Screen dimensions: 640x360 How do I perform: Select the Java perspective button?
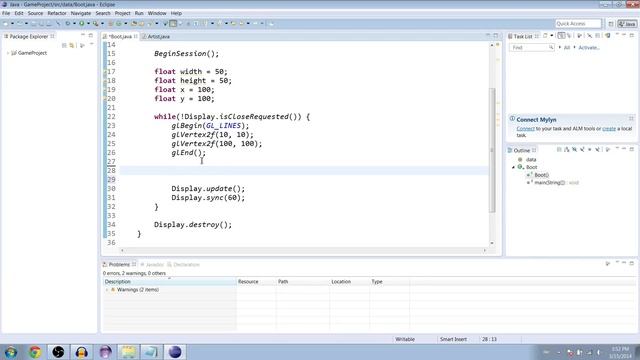pyautogui.click(x=627, y=24)
